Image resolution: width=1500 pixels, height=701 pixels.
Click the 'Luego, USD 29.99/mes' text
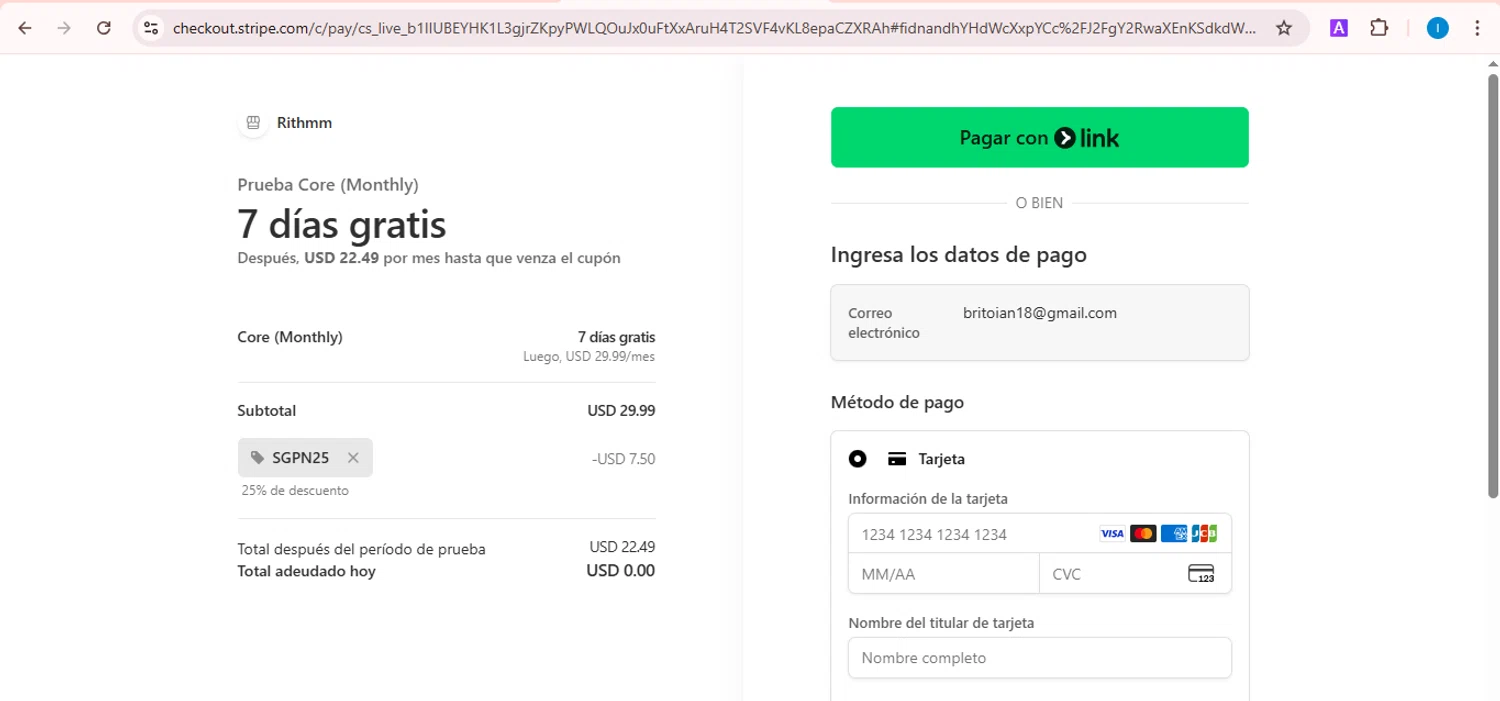point(589,356)
